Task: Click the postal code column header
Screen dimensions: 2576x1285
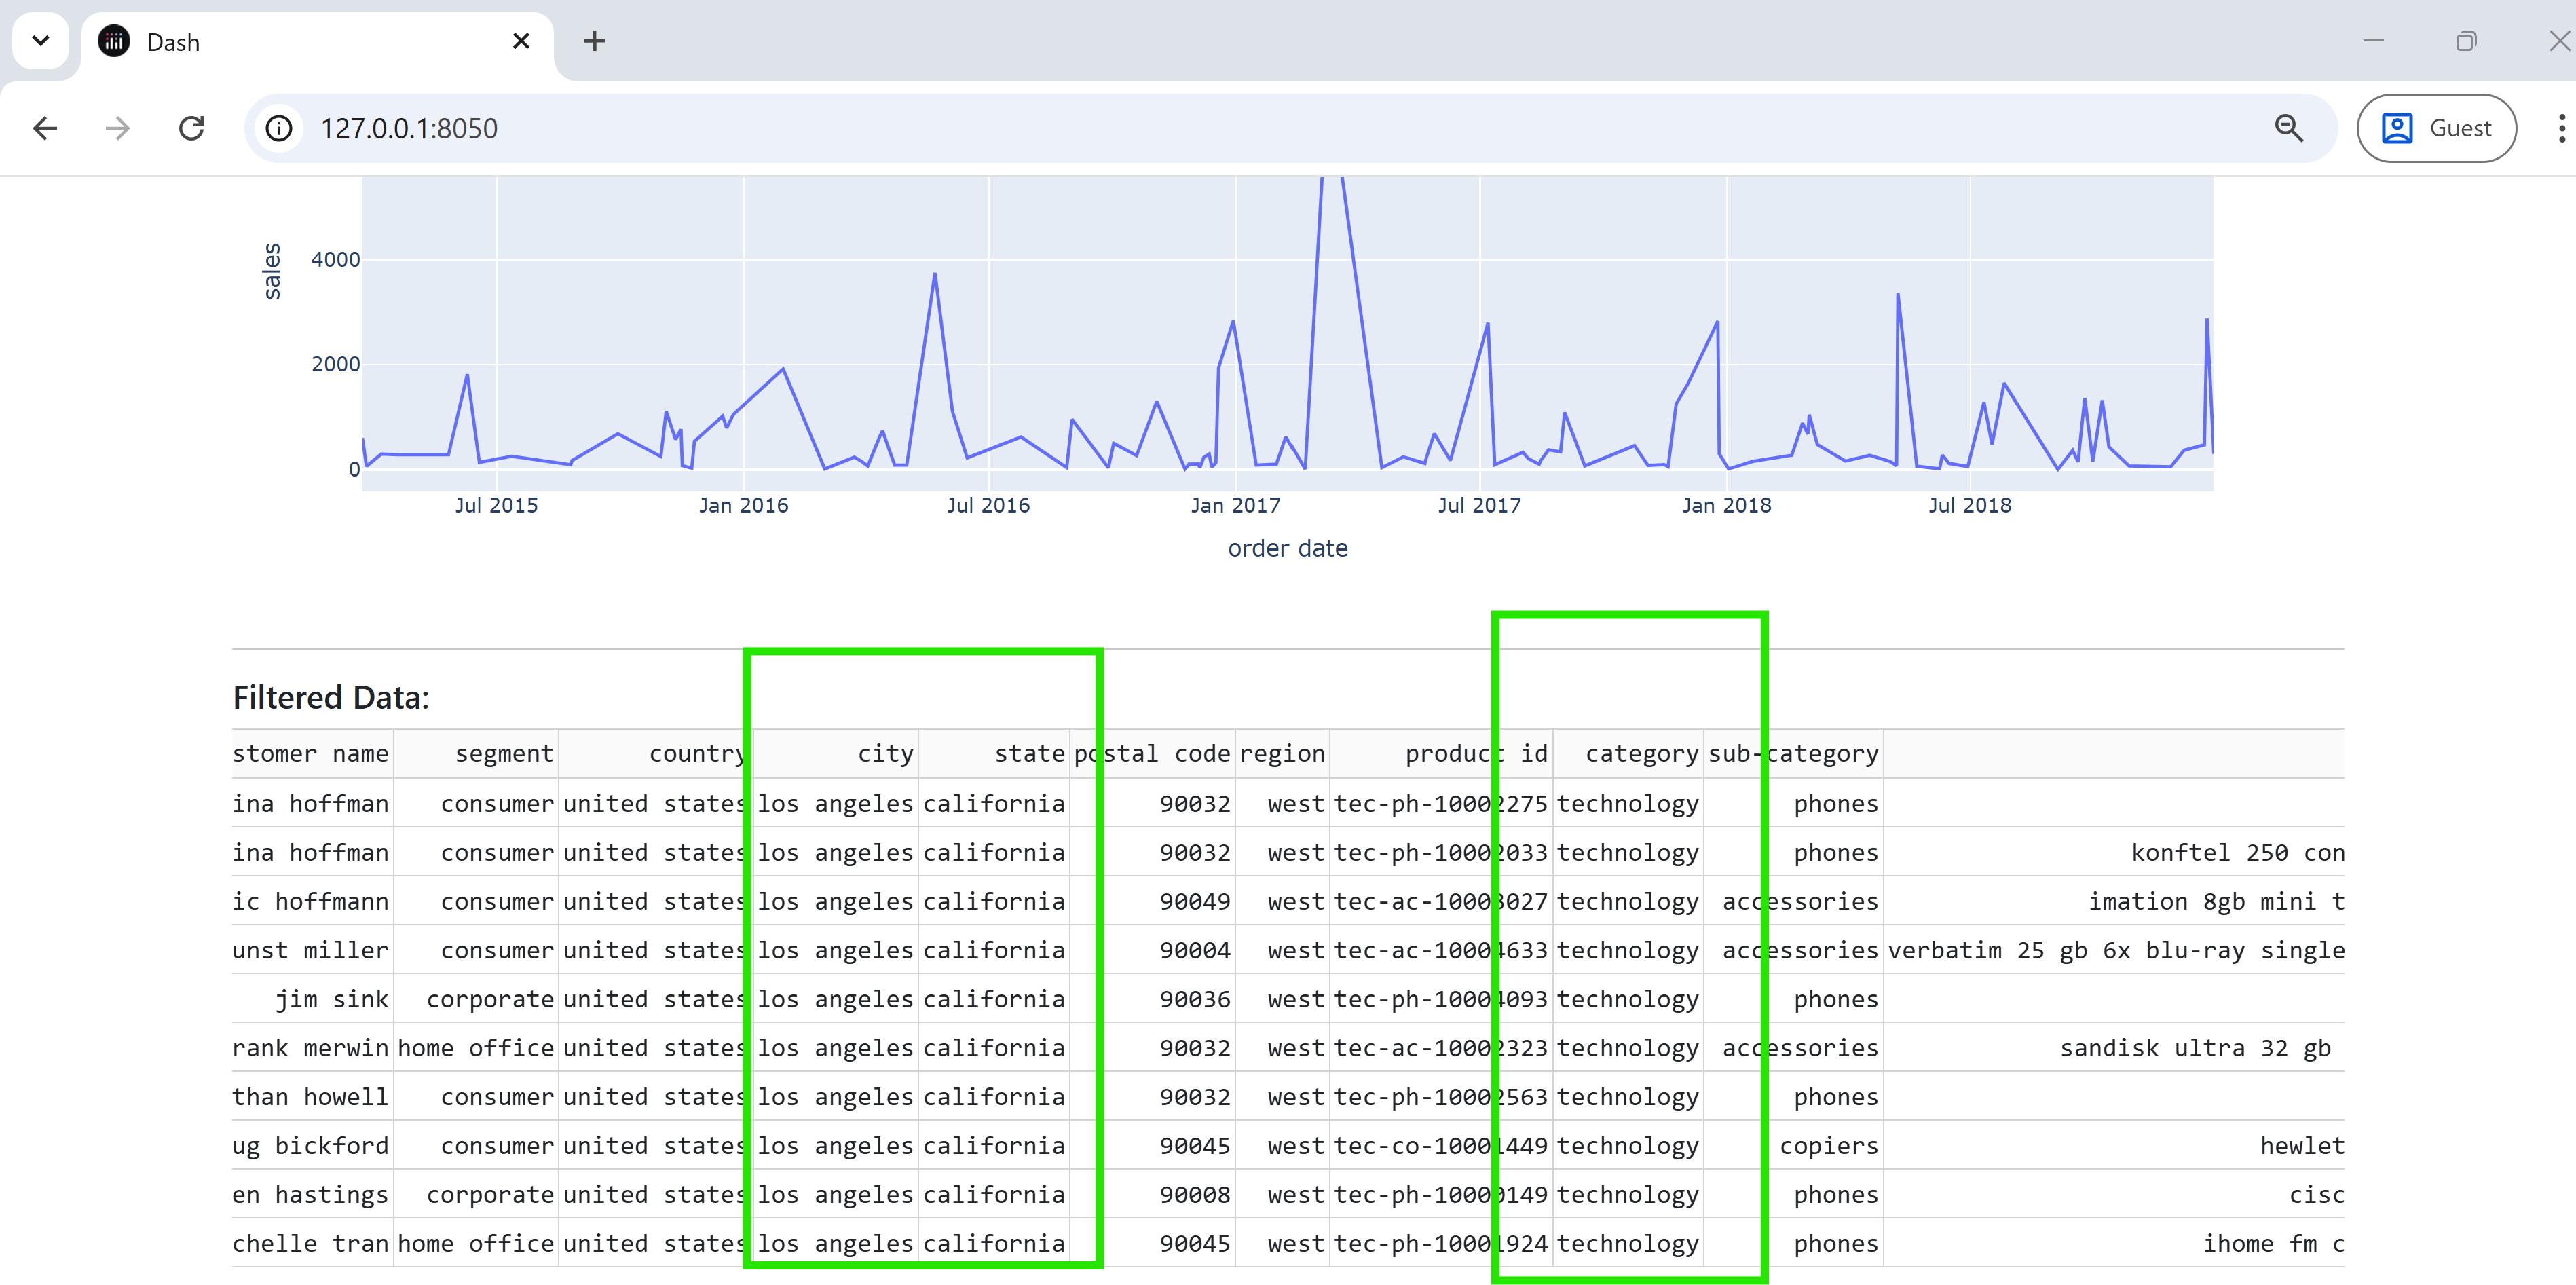Action: click(x=1152, y=753)
